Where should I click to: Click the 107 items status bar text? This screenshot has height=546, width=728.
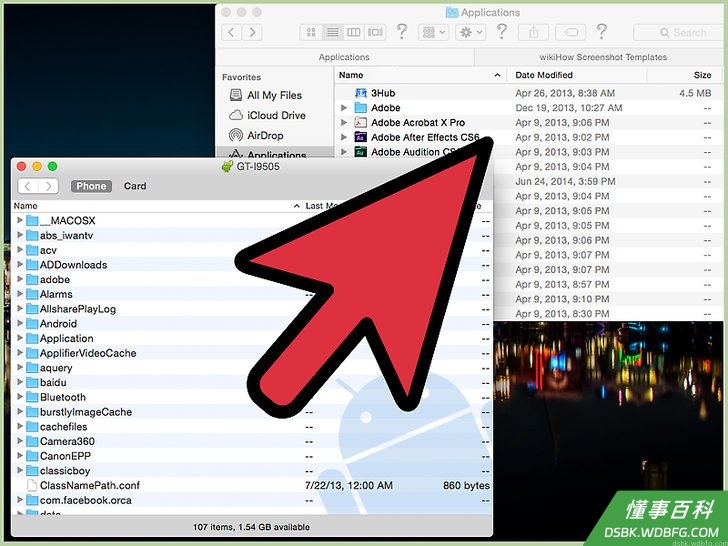(x=251, y=527)
